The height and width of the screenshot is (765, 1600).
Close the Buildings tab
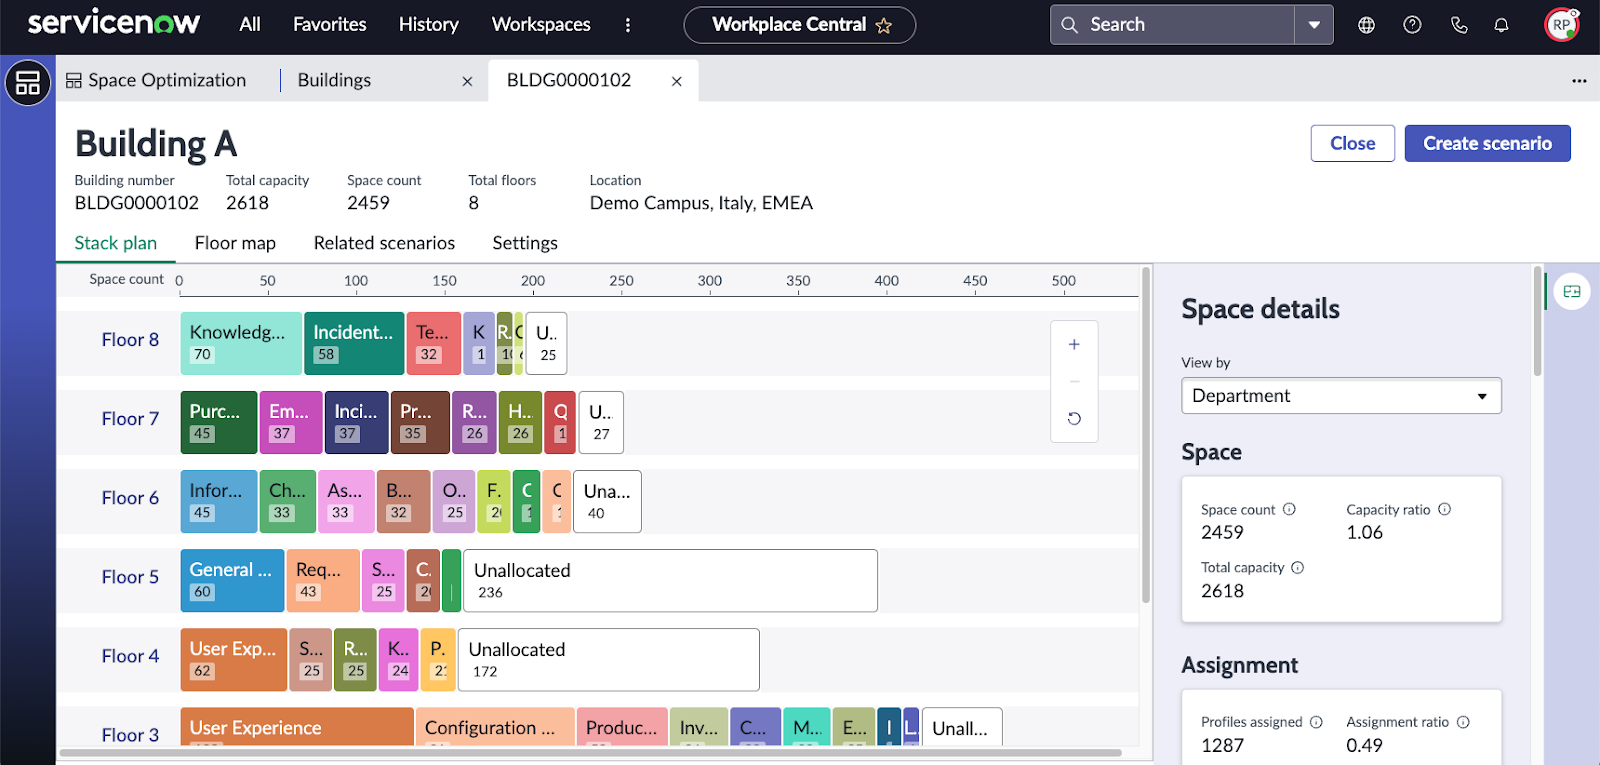coord(467,81)
